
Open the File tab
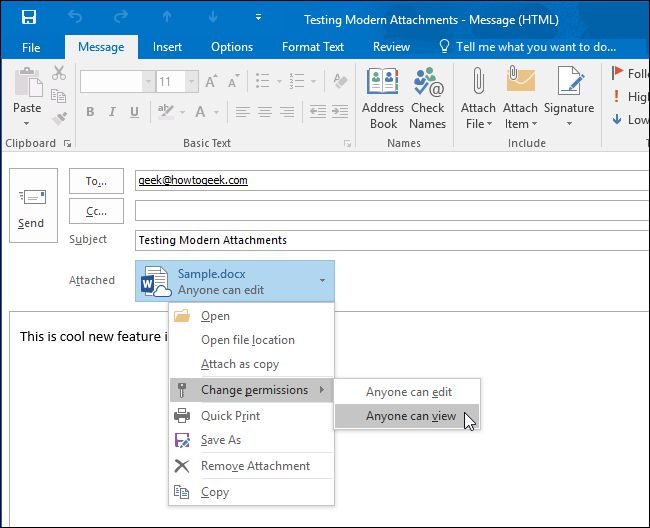[x=31, y=47]
